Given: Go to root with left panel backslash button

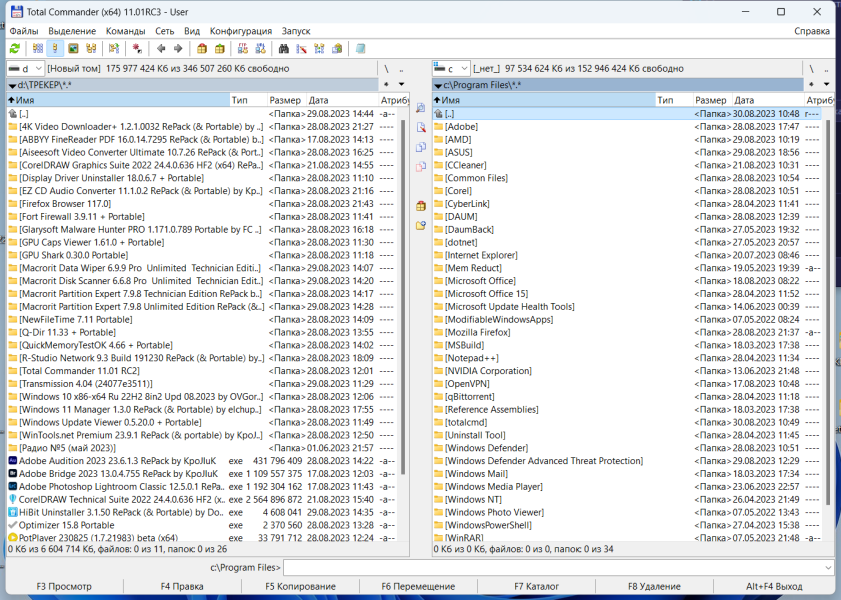Looking at the screenshot, I should click(386, 69).
